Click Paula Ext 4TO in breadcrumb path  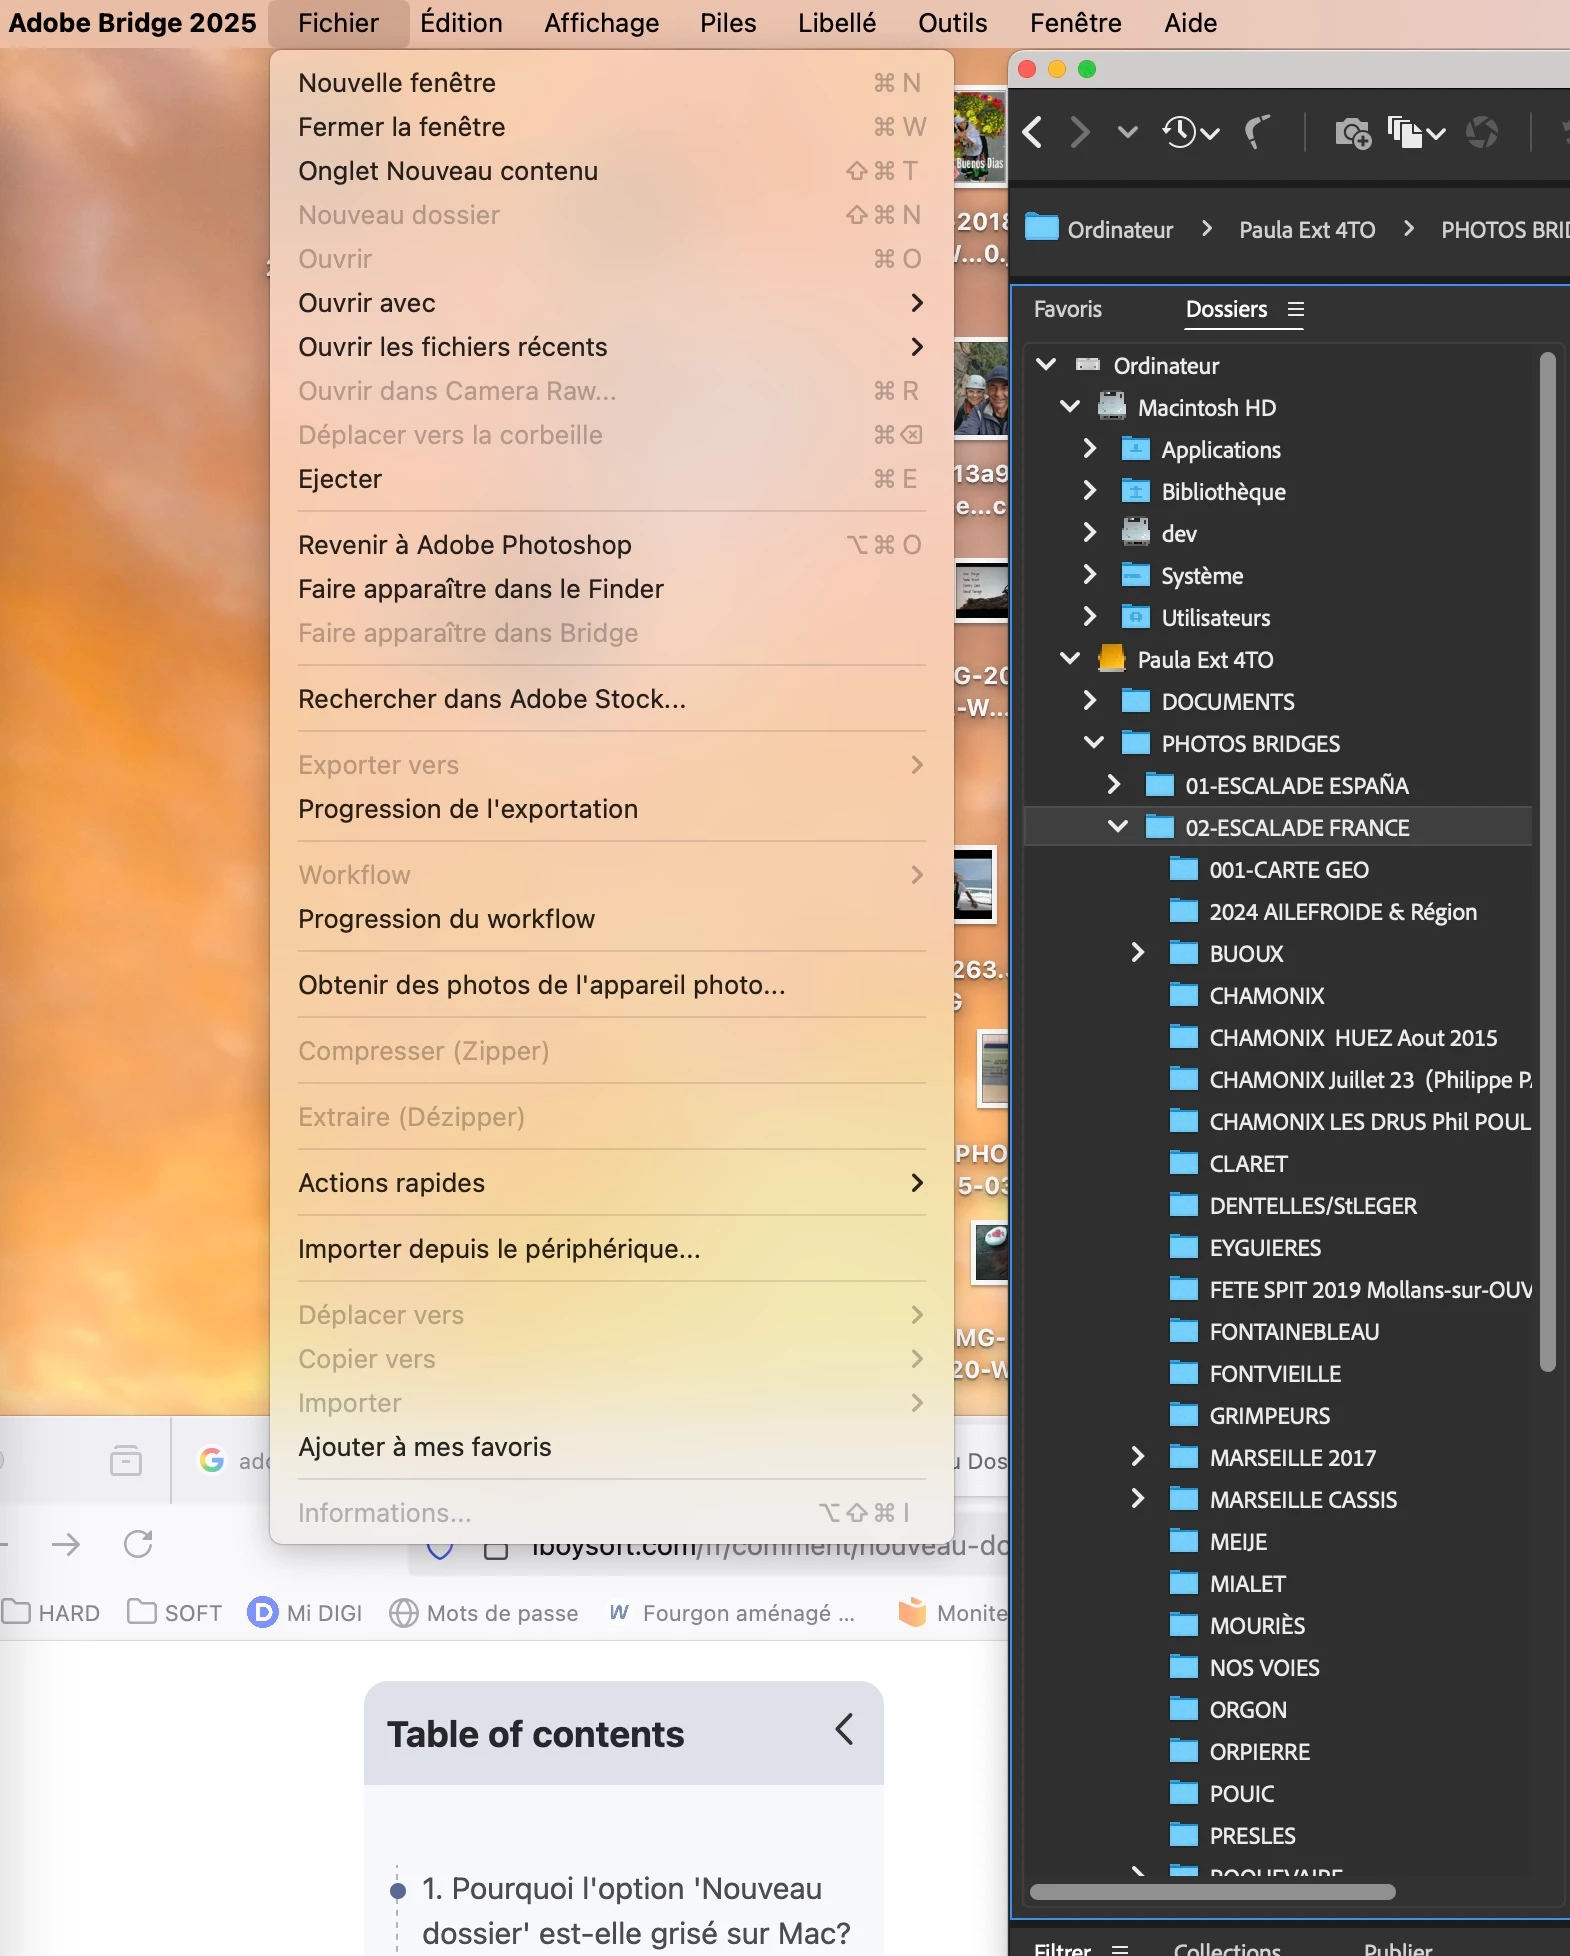[x=1307, y=229]
